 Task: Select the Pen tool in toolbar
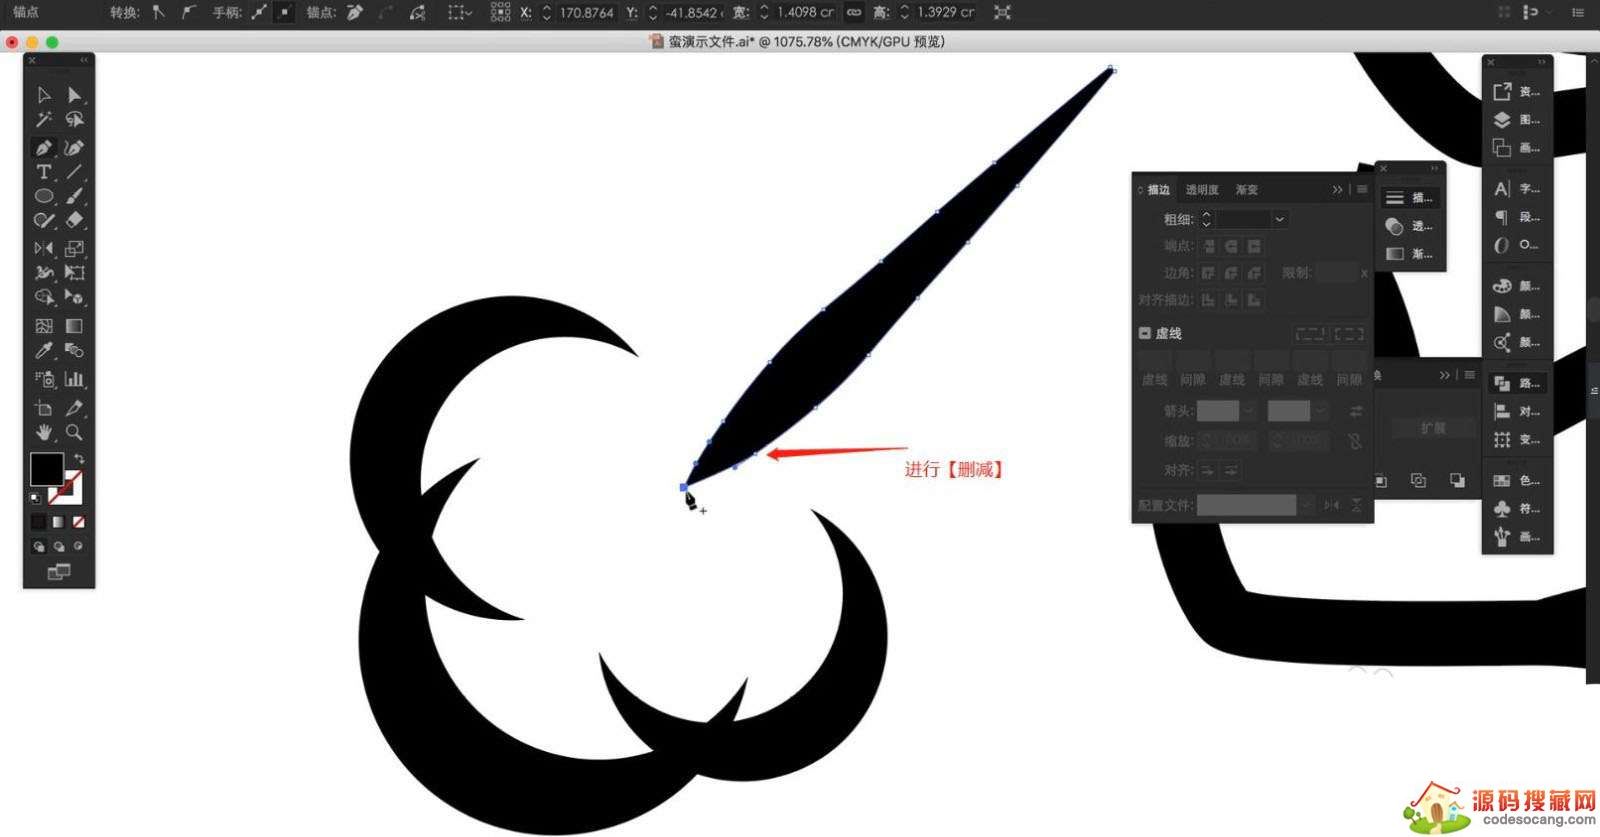point(43,148)
